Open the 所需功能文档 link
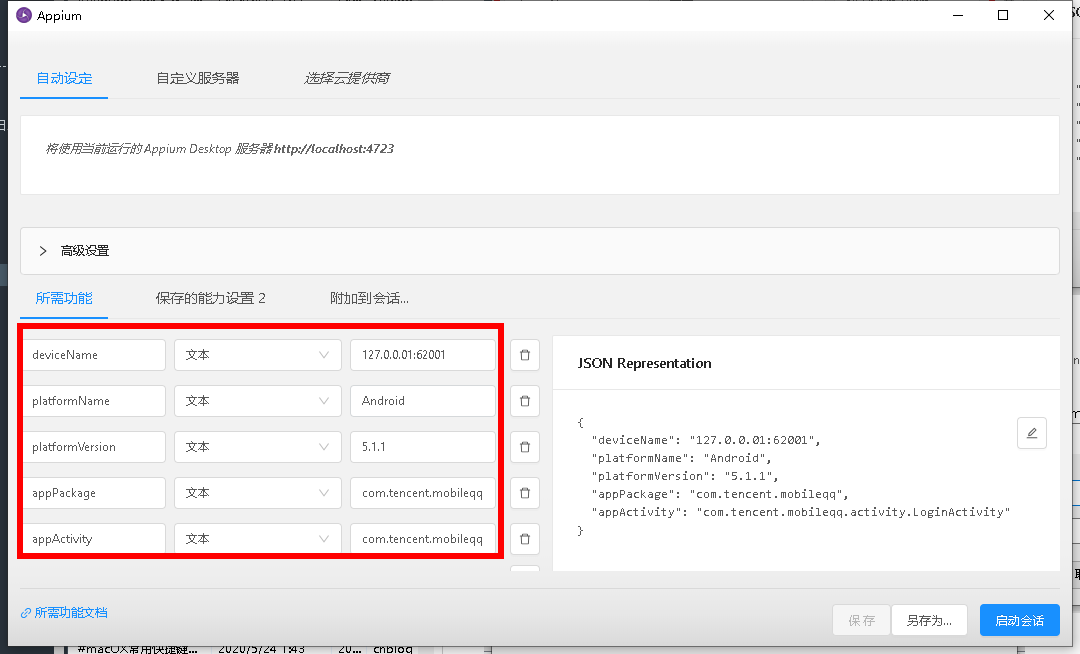The image size is (1080, 654). 71,613
